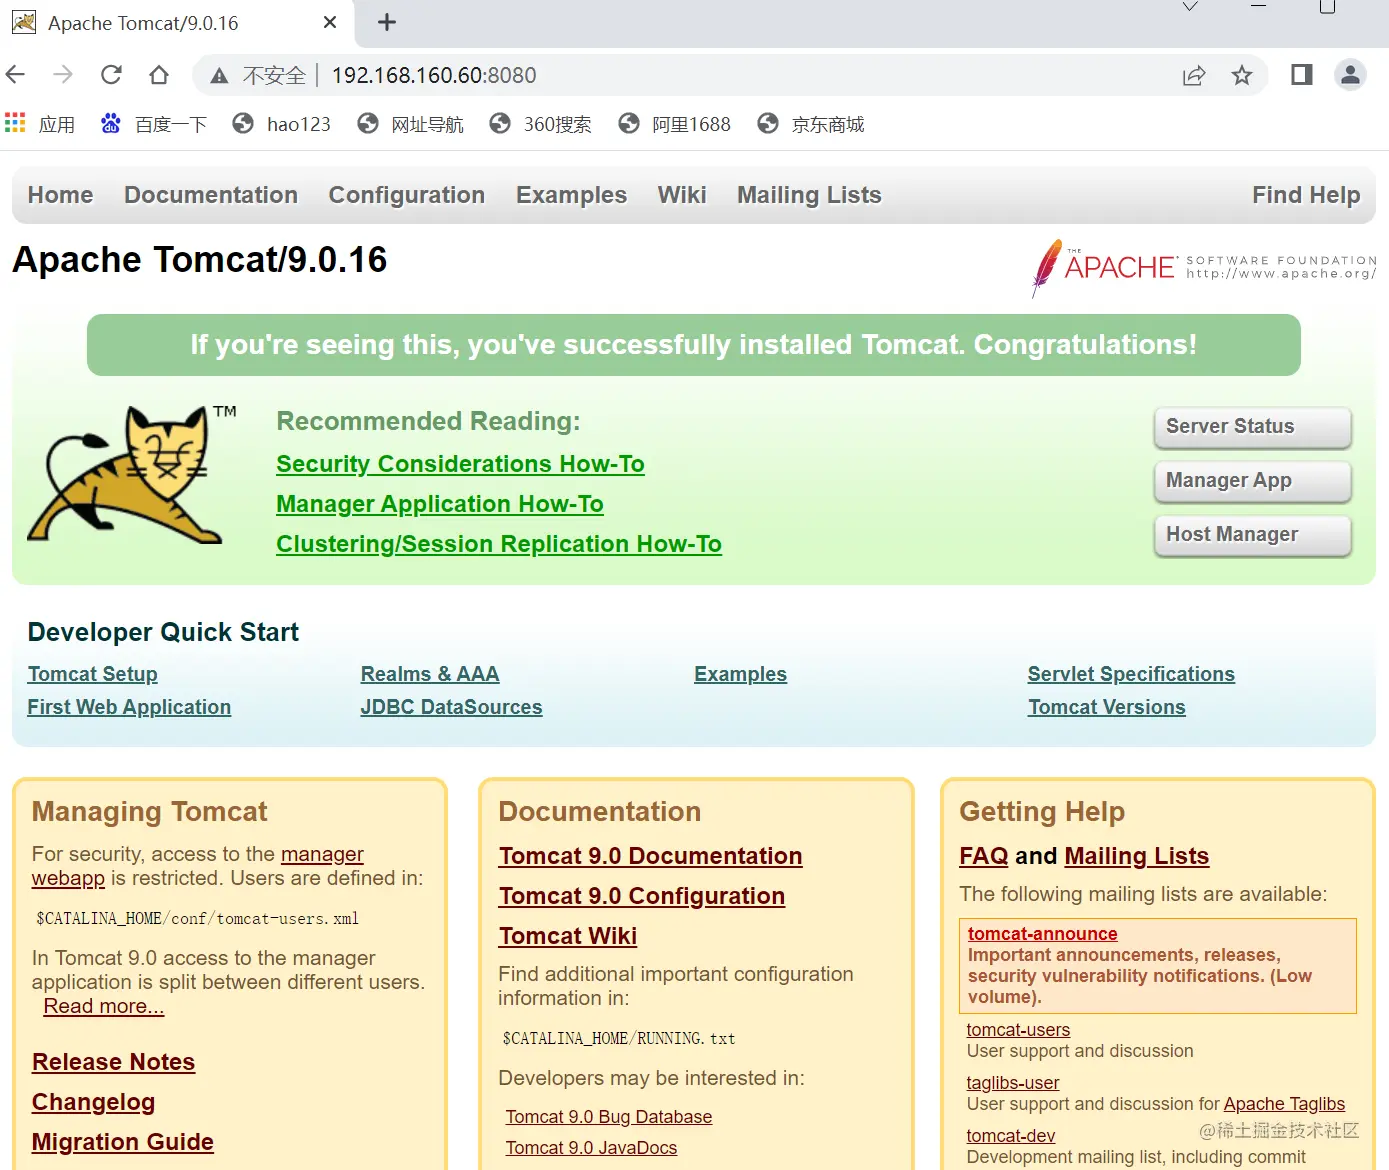Open a new browser tab
The image size is (1389, 1170).
[x=387, y=22]
